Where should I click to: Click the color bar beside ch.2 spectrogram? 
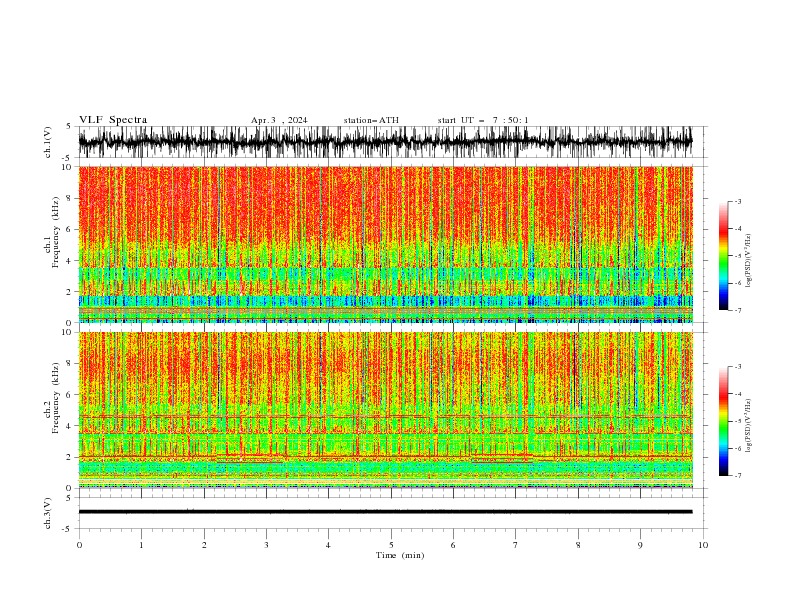(723, 421)
